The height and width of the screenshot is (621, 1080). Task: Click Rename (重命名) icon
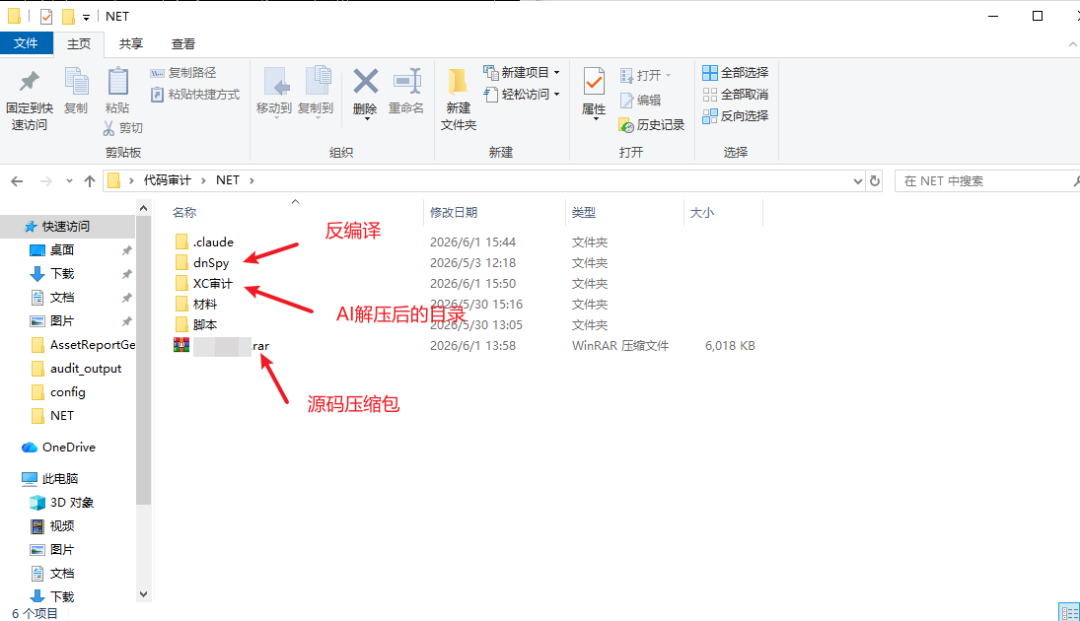point(406,81)
